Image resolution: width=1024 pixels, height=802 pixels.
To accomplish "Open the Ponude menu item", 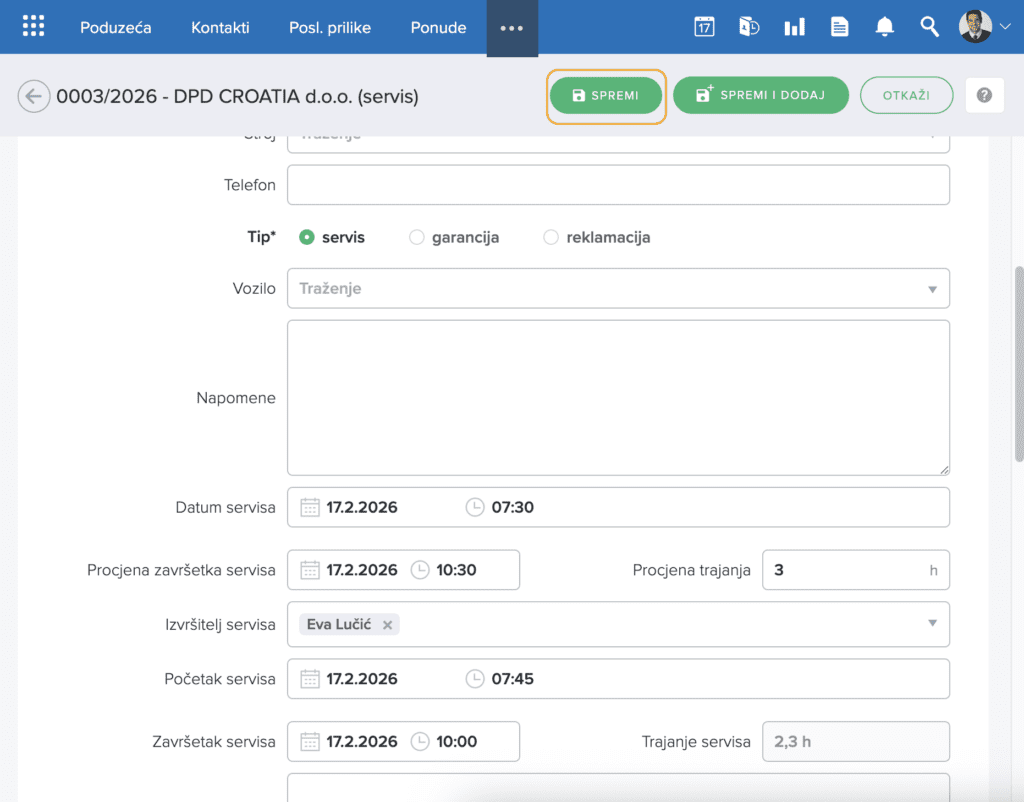I will click(x=438, y=27).
